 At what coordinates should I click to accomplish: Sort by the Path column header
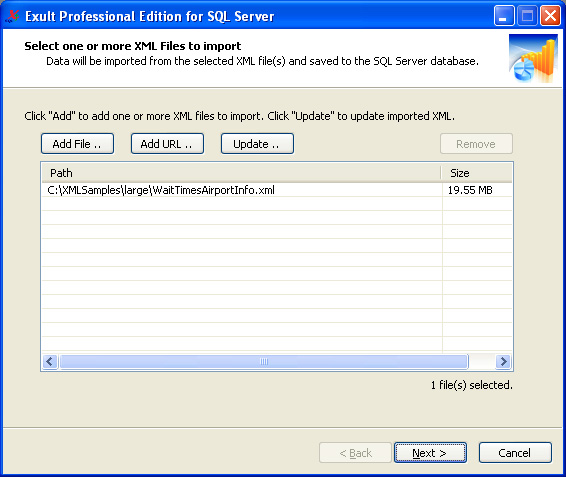[241, 173]
